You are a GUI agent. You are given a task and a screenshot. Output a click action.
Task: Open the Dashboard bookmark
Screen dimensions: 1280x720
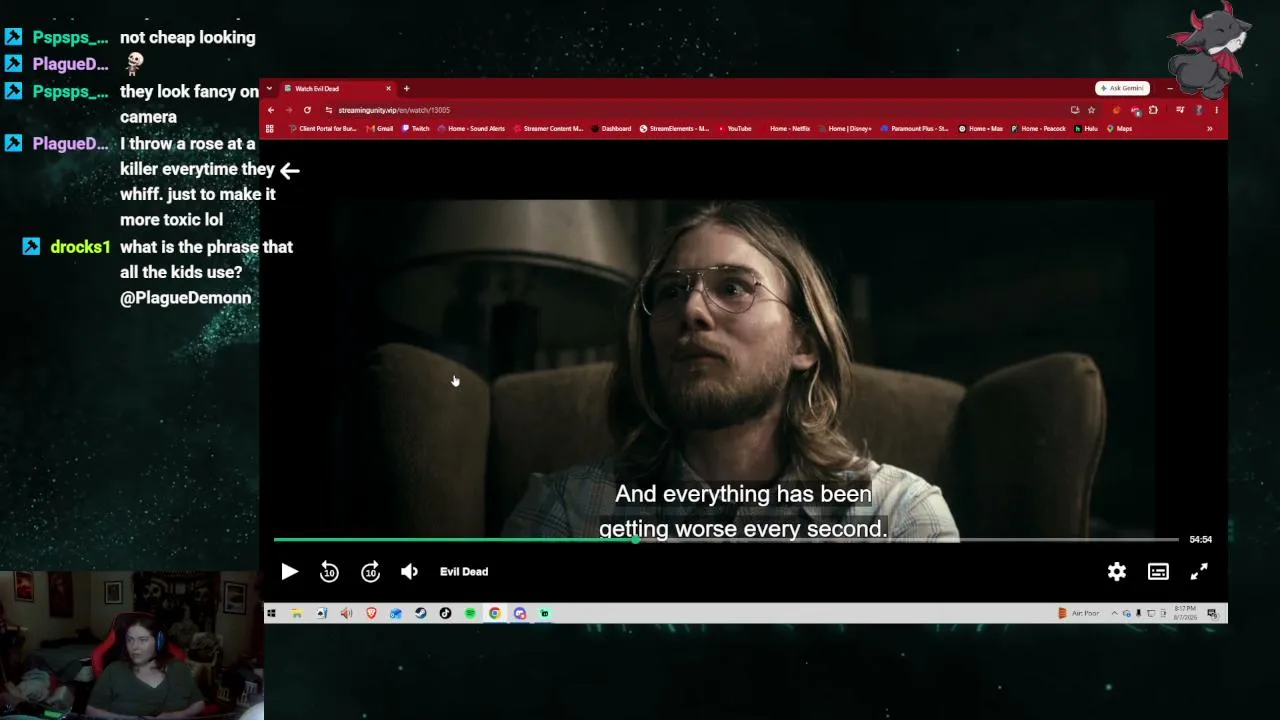(611, 129)
